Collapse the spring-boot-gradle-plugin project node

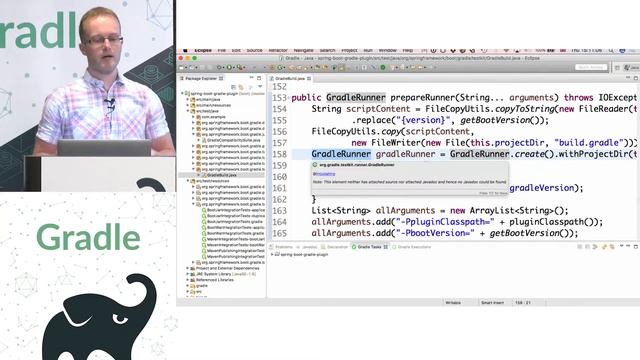[182, 93]
